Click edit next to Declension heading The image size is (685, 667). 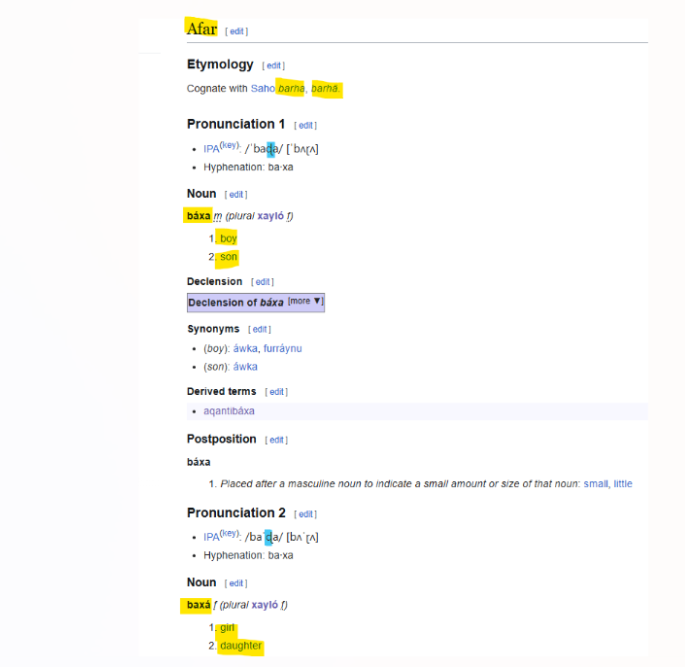[x=262, y=282]
